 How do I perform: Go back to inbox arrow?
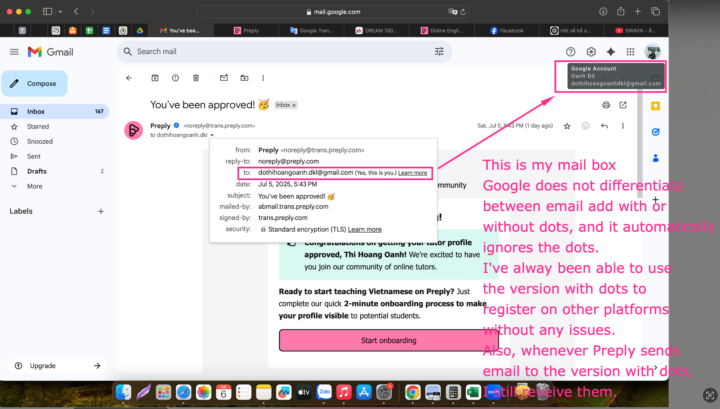[x=129, y=78]
